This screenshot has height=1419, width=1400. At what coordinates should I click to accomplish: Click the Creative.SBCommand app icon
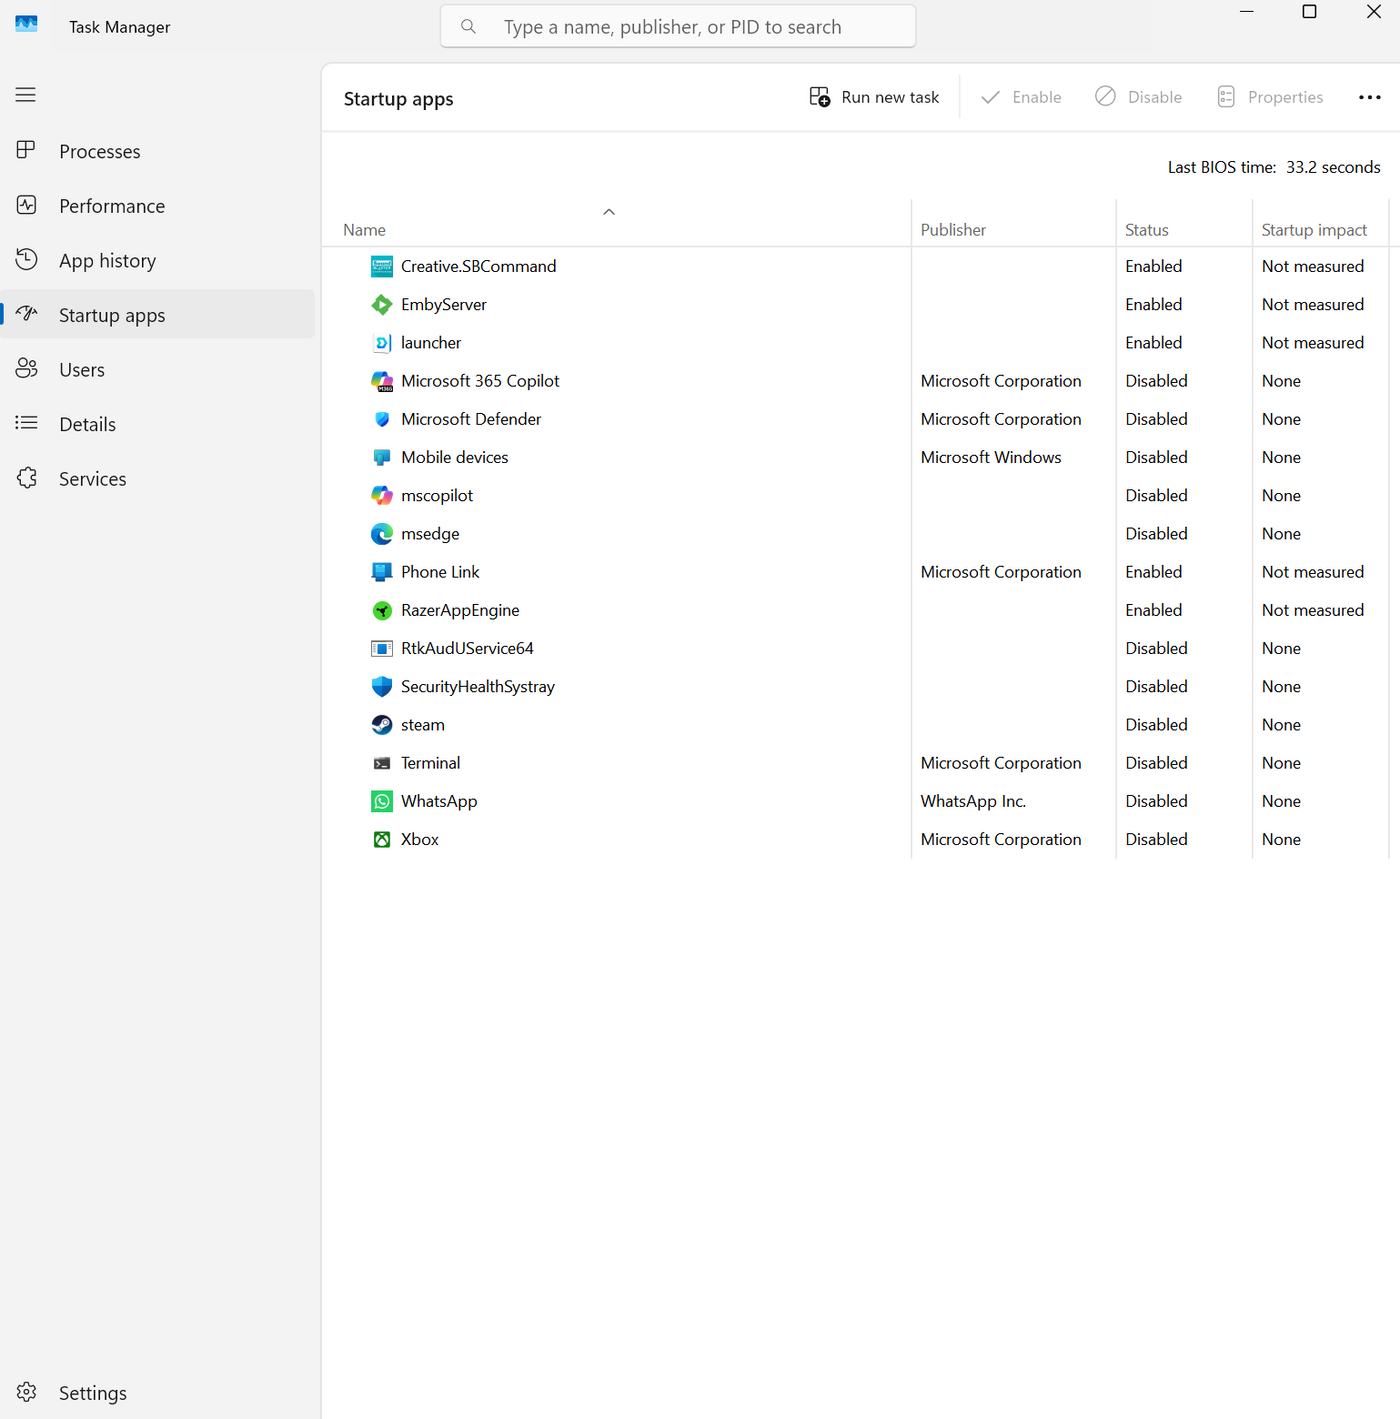tap(382, 266)
